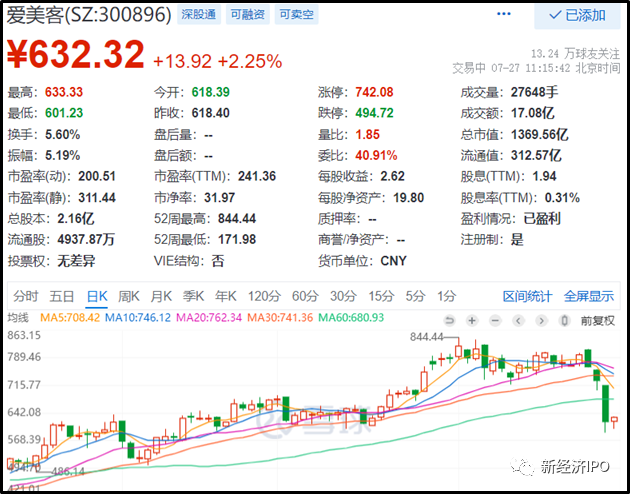Click the 市盈率(TTM) value 241.36

(x=257, y=176)
